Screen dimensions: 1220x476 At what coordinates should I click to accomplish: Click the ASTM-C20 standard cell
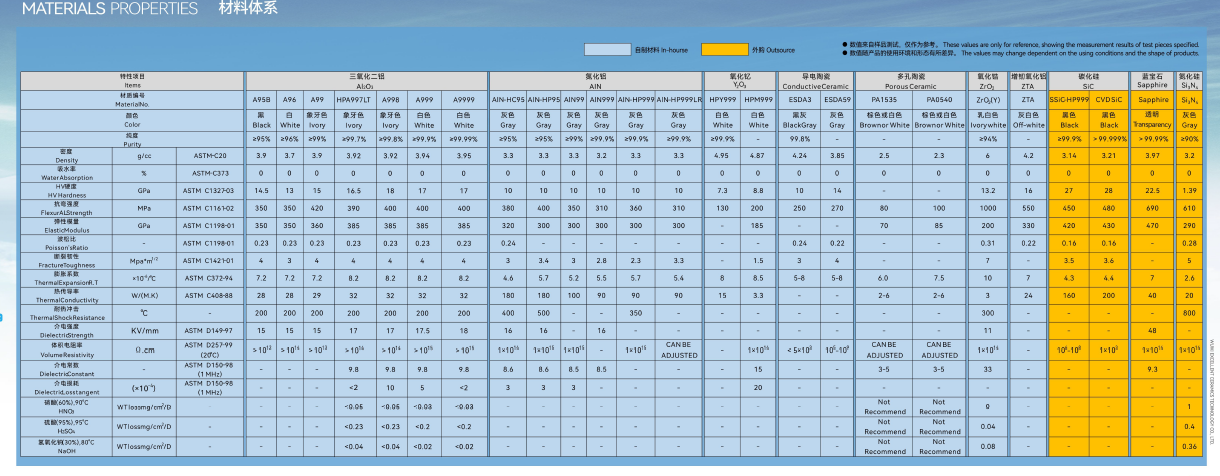208,157
